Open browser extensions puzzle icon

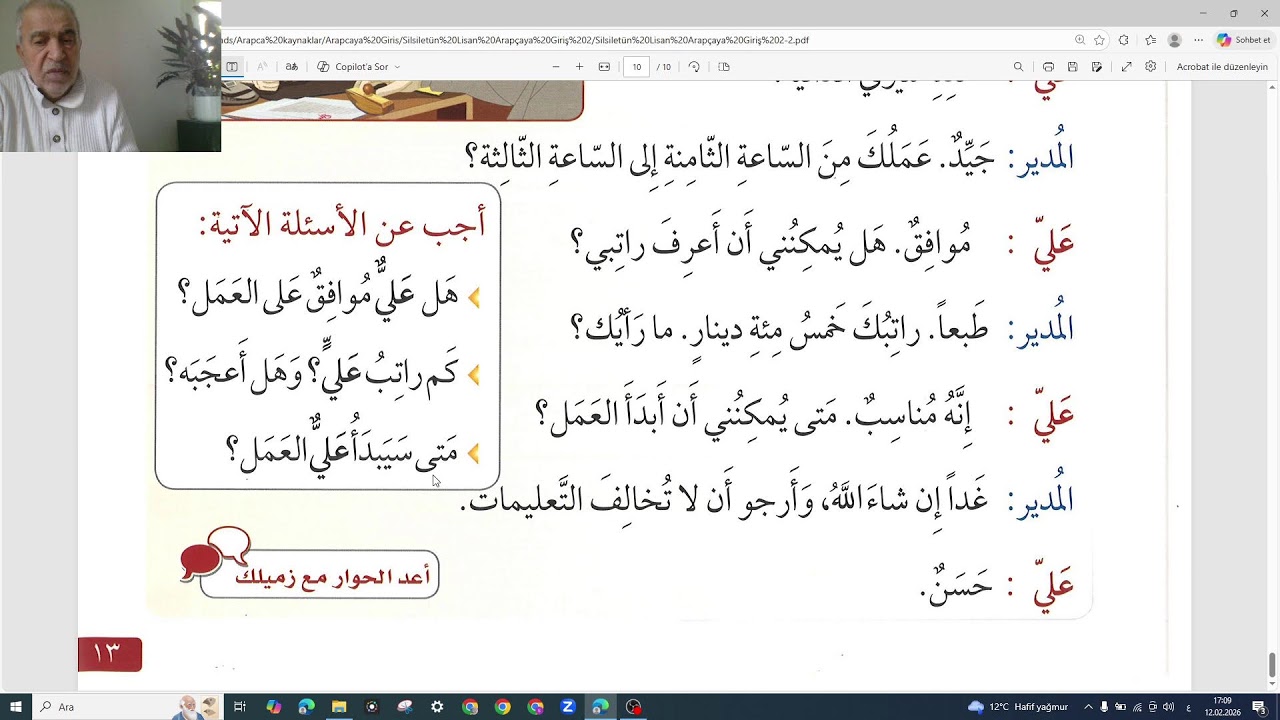pyautogui.click(x=1124, y=40)
